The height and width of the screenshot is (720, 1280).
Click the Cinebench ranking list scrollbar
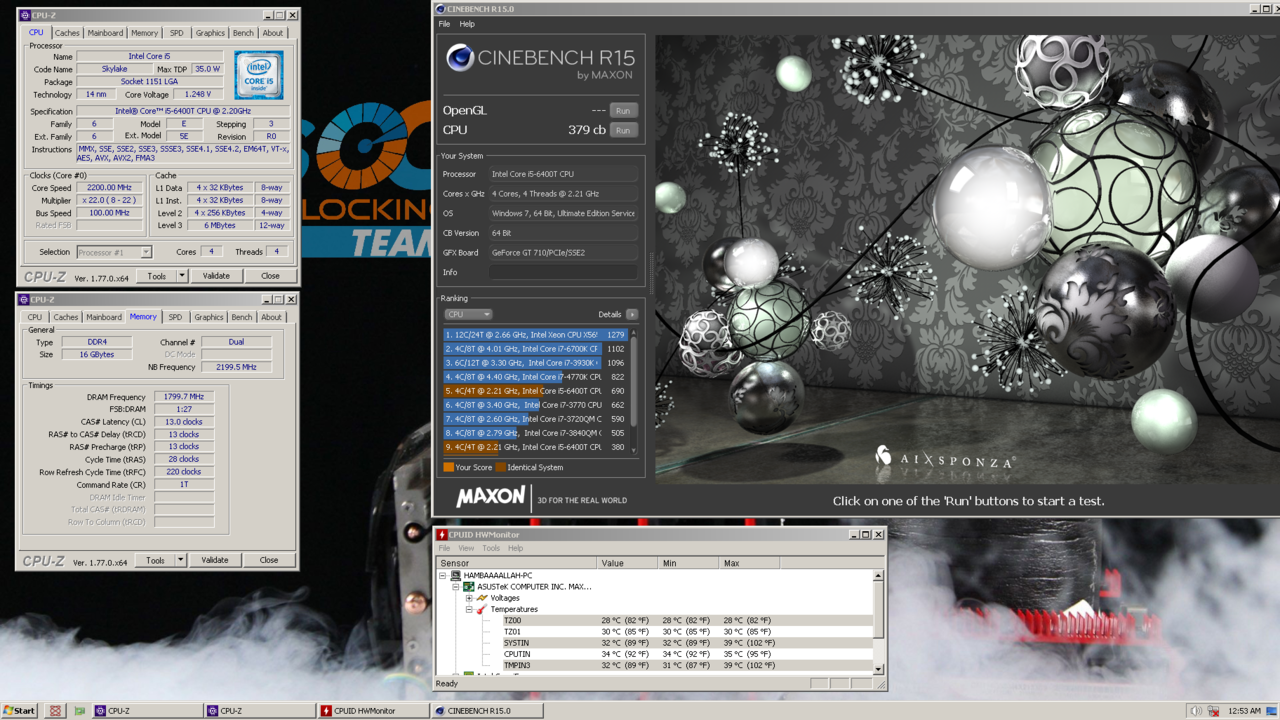[x=633, y=390]
